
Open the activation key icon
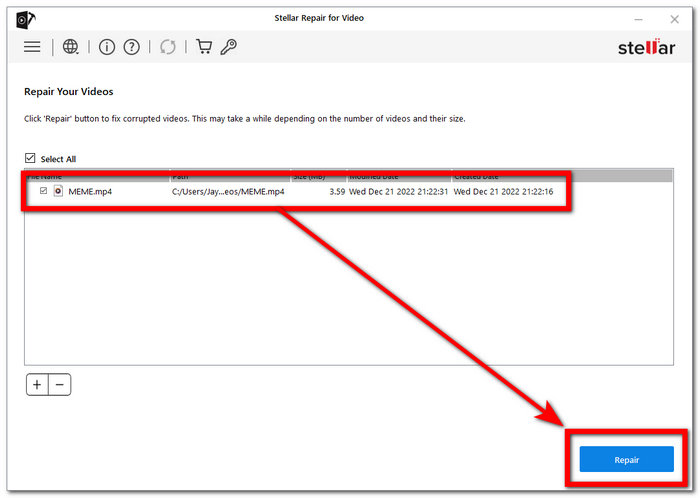[229, 47]
